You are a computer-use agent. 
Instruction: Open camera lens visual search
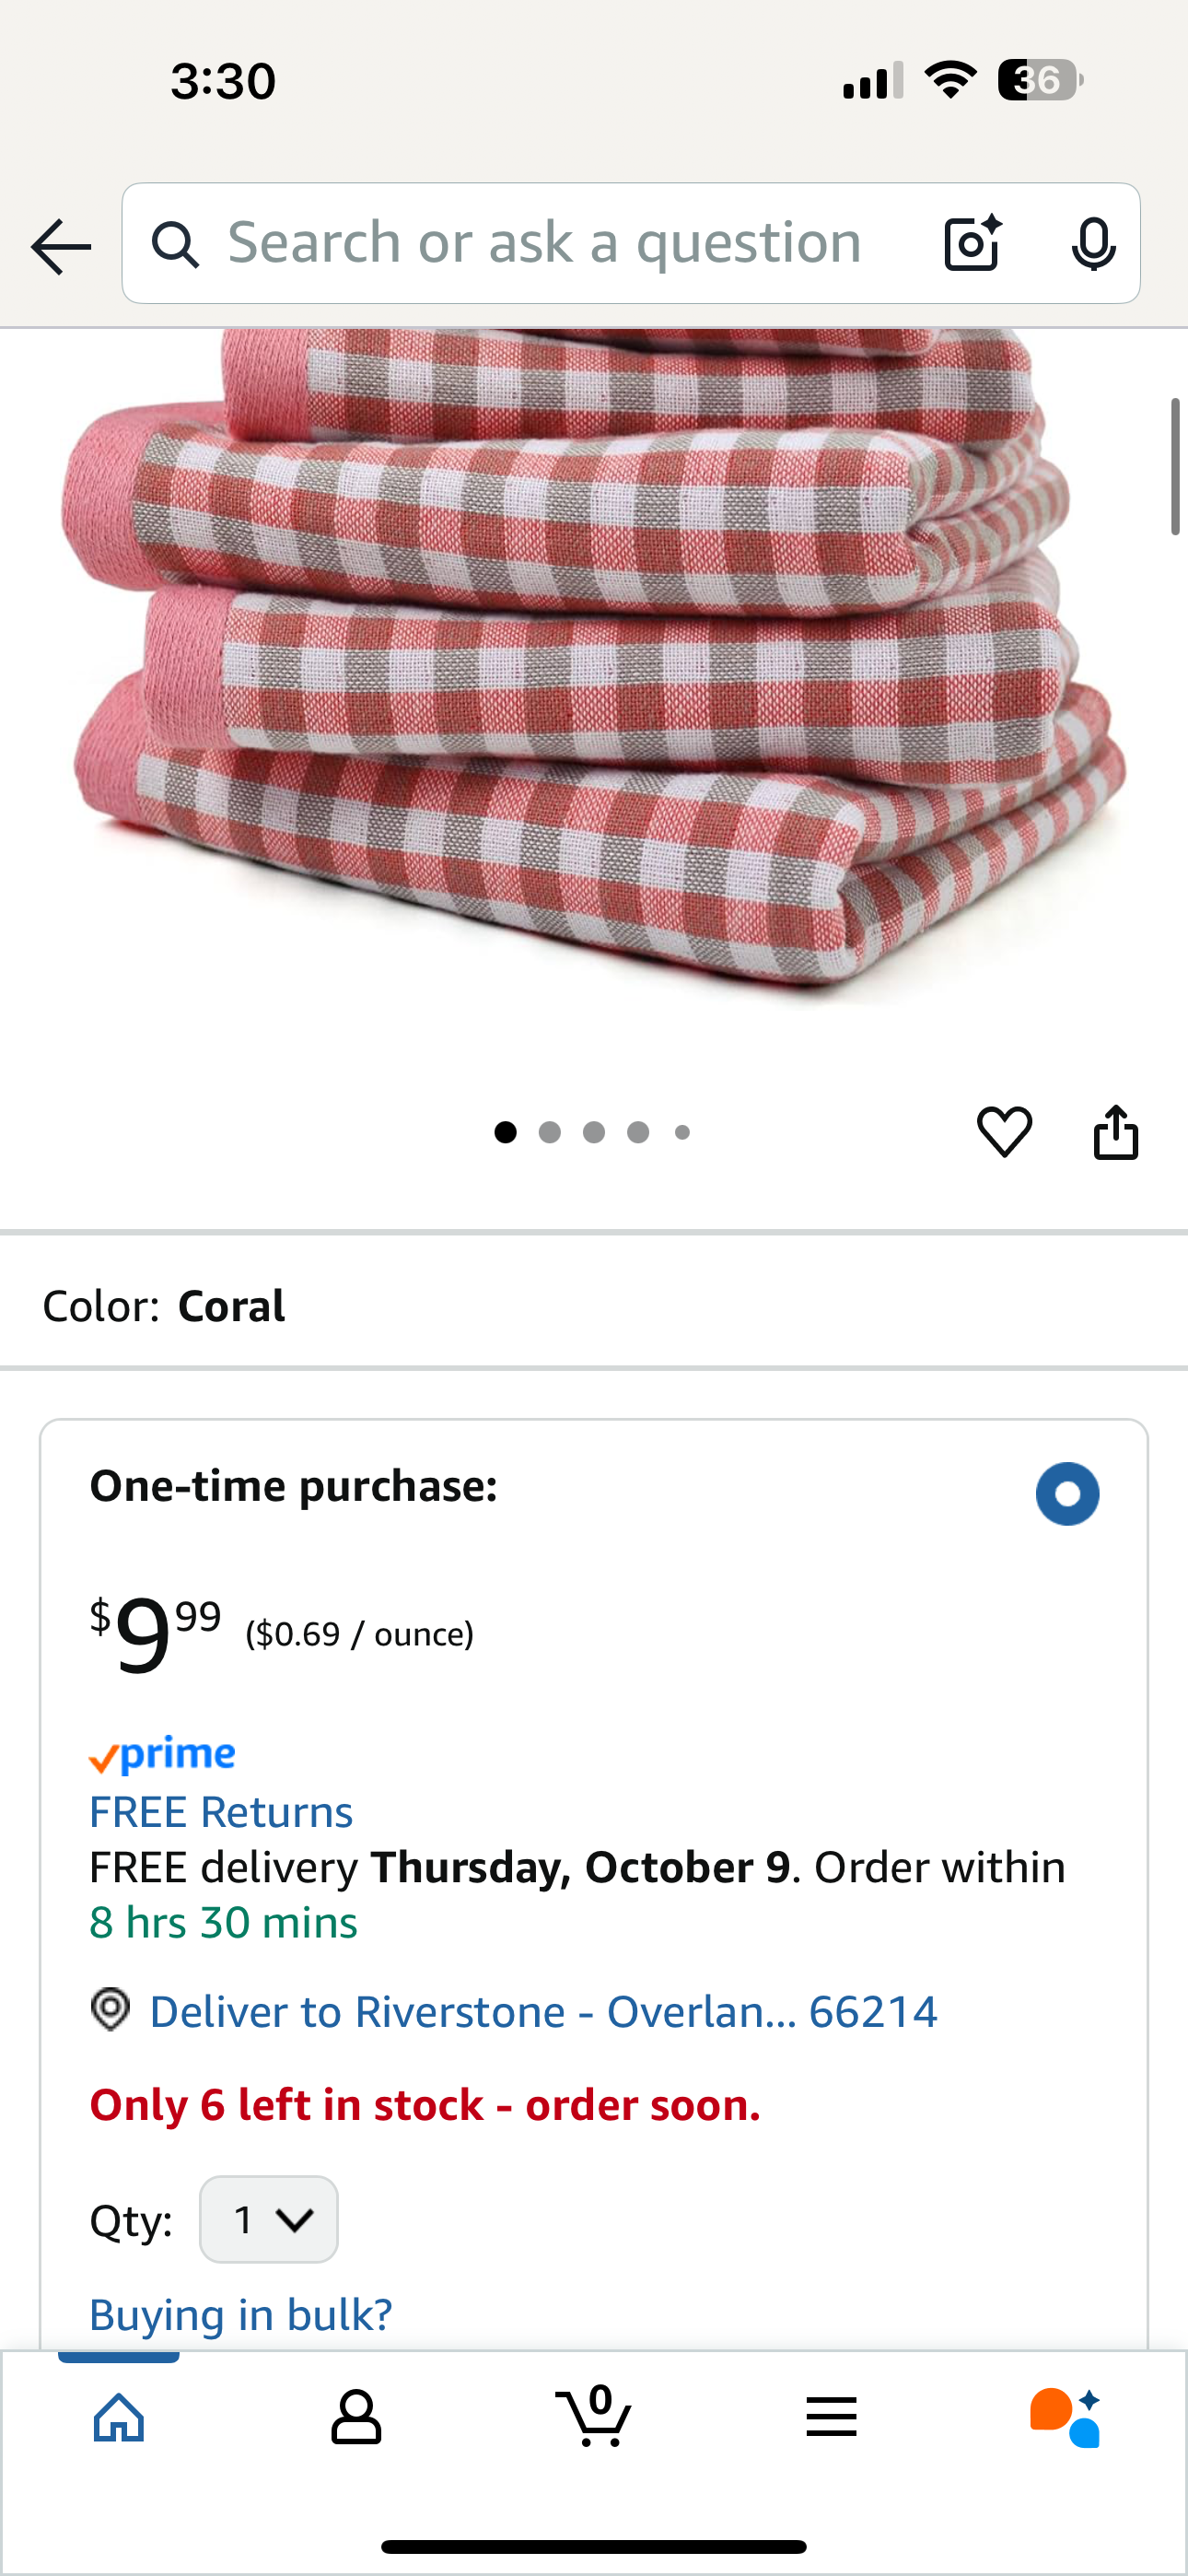tap(972, 243)
